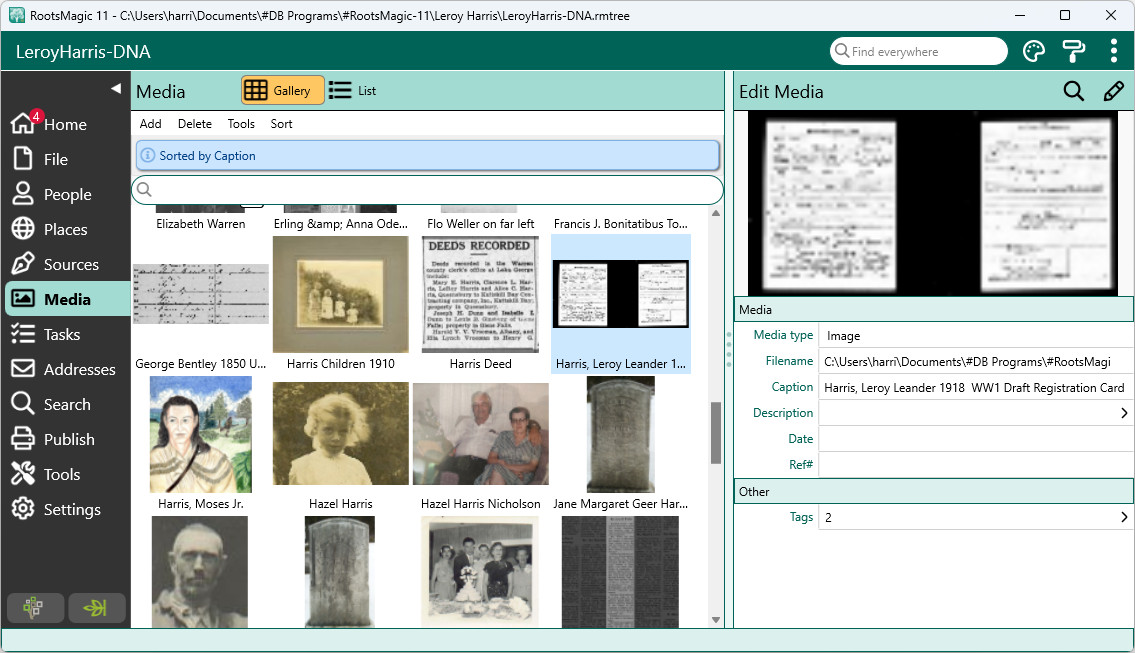Expand the Description field arrow
This screenshot has height=653, width=1135.
[x=1124, y=413]
